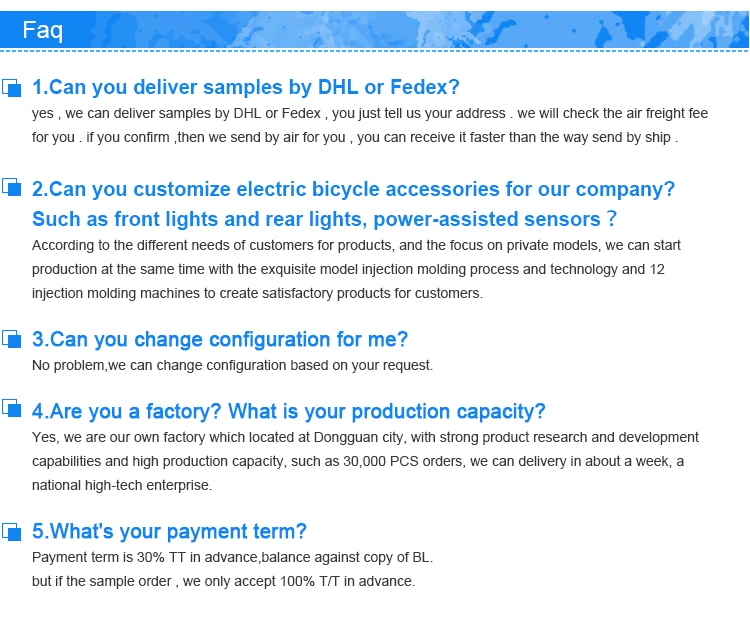Click the icon beside question 2 heading
Screen dimensions: 750x627
12,187
